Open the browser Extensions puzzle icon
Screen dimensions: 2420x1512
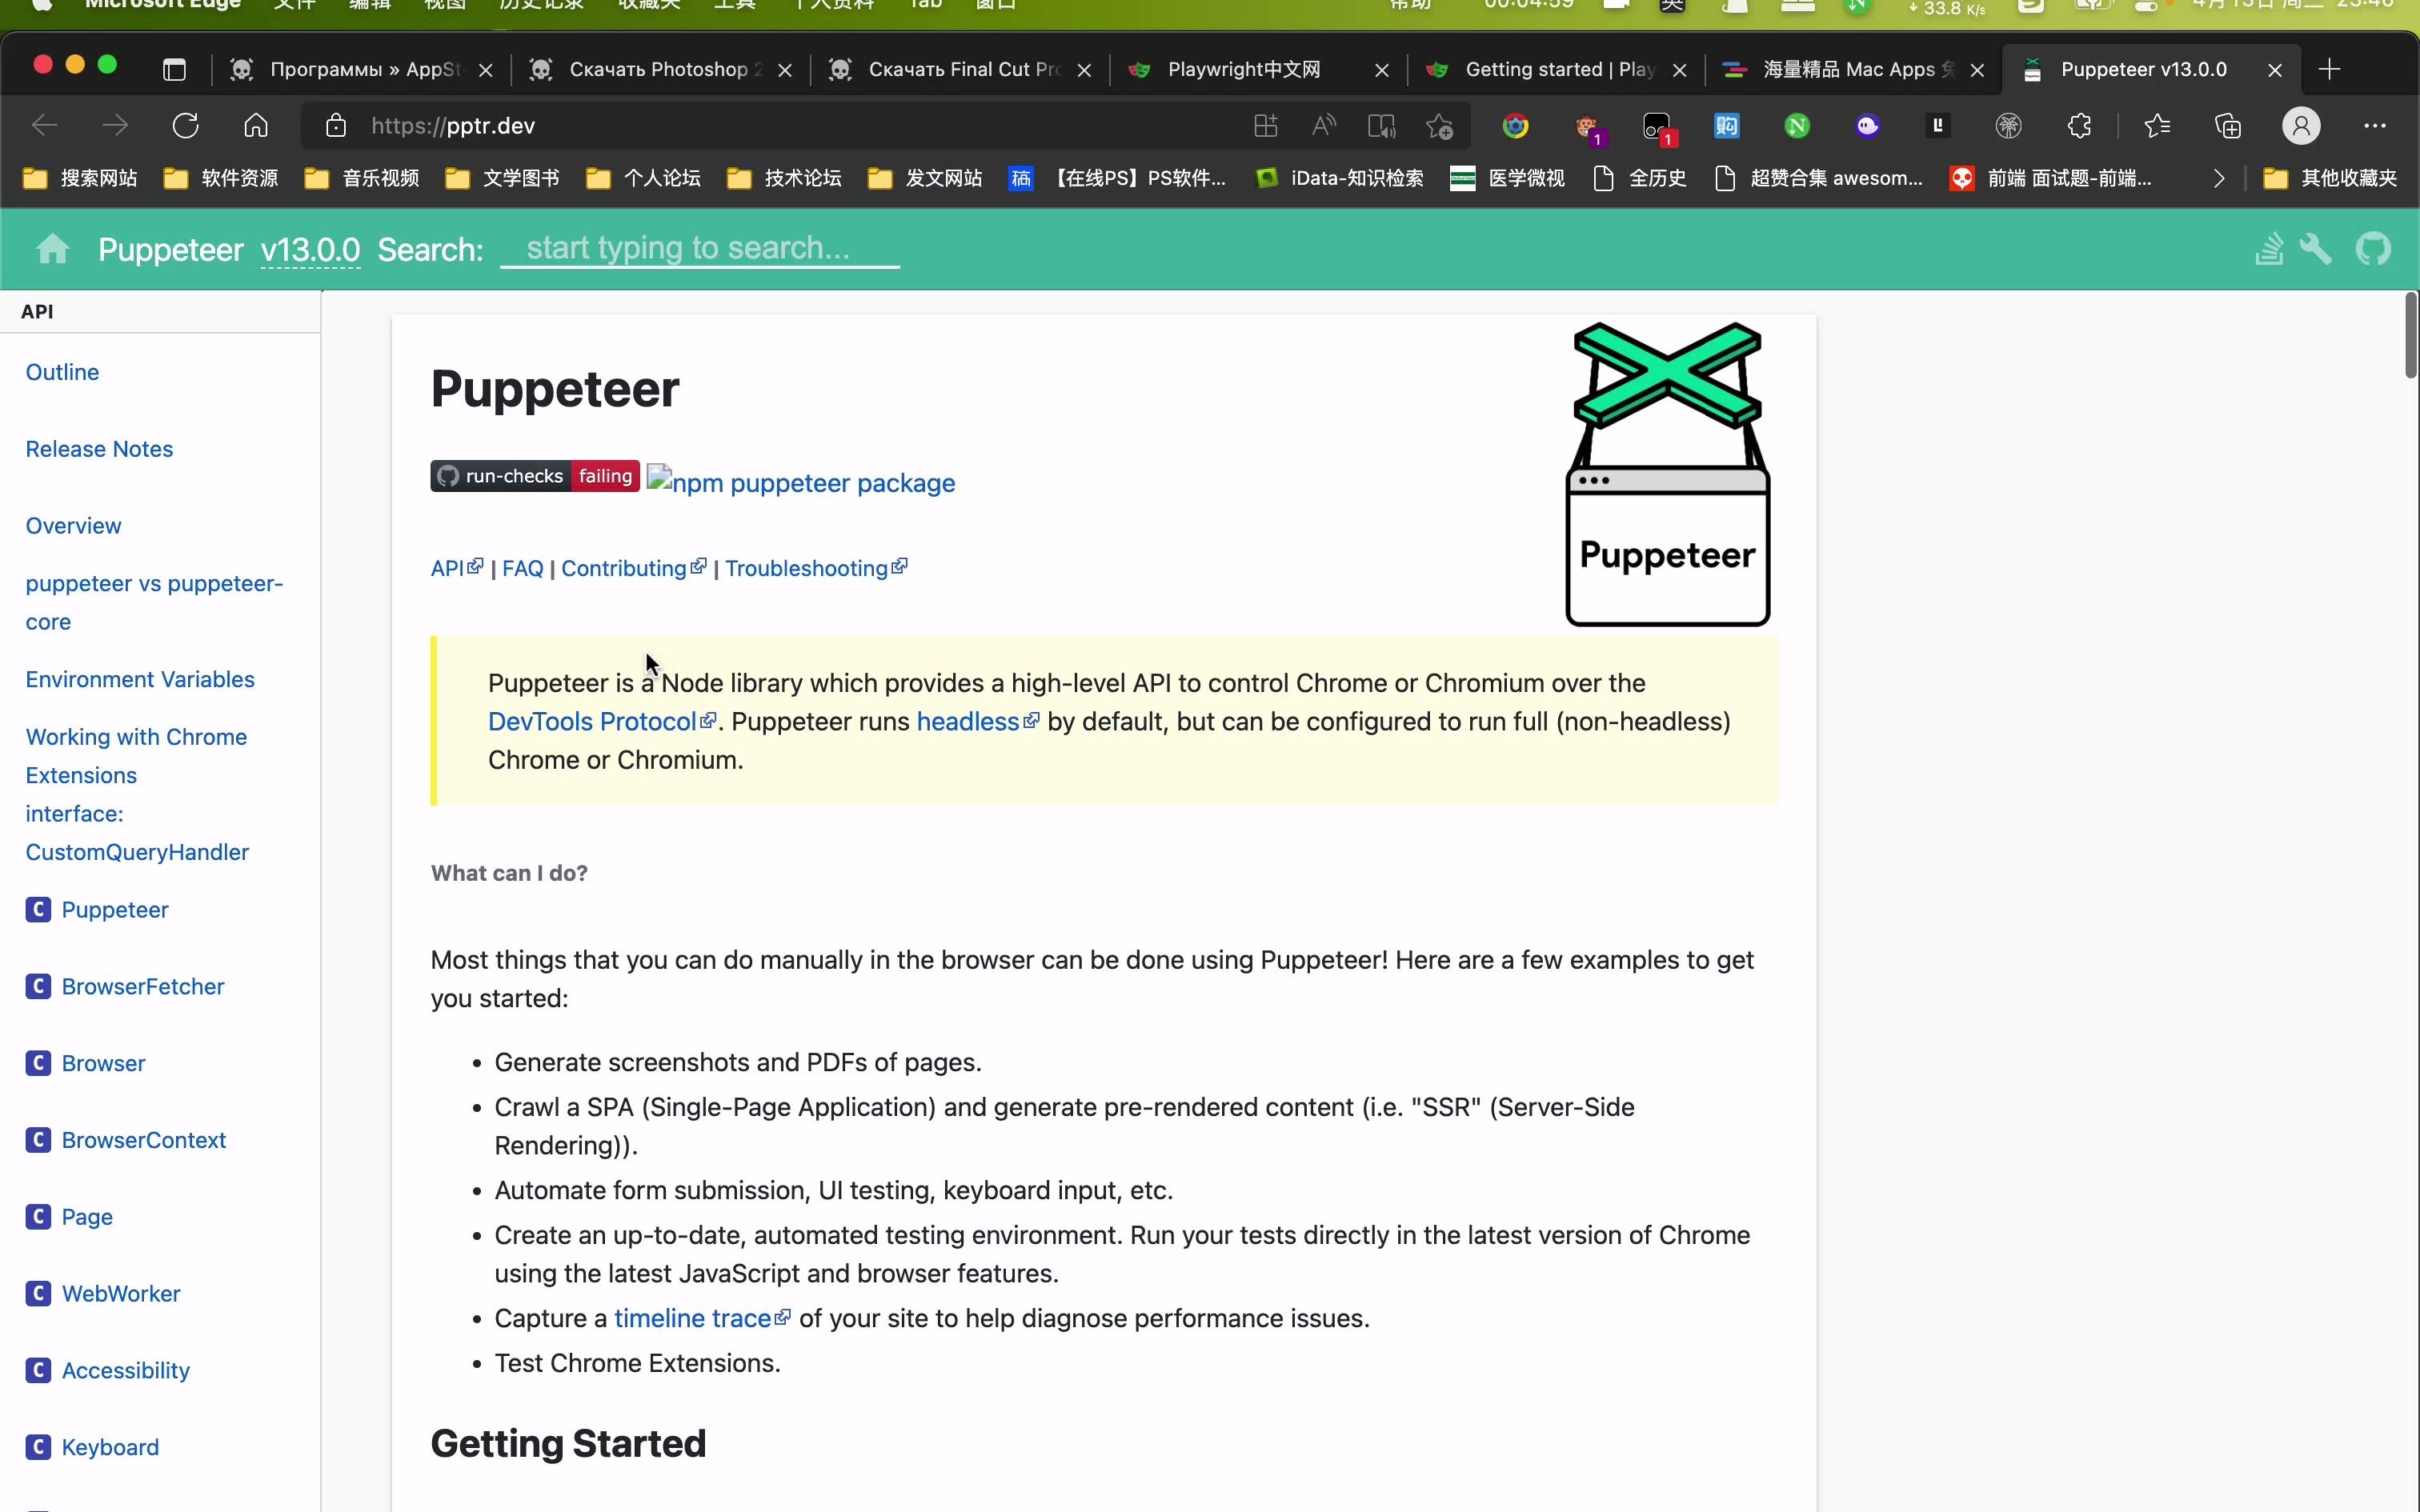click(2080, 125)
